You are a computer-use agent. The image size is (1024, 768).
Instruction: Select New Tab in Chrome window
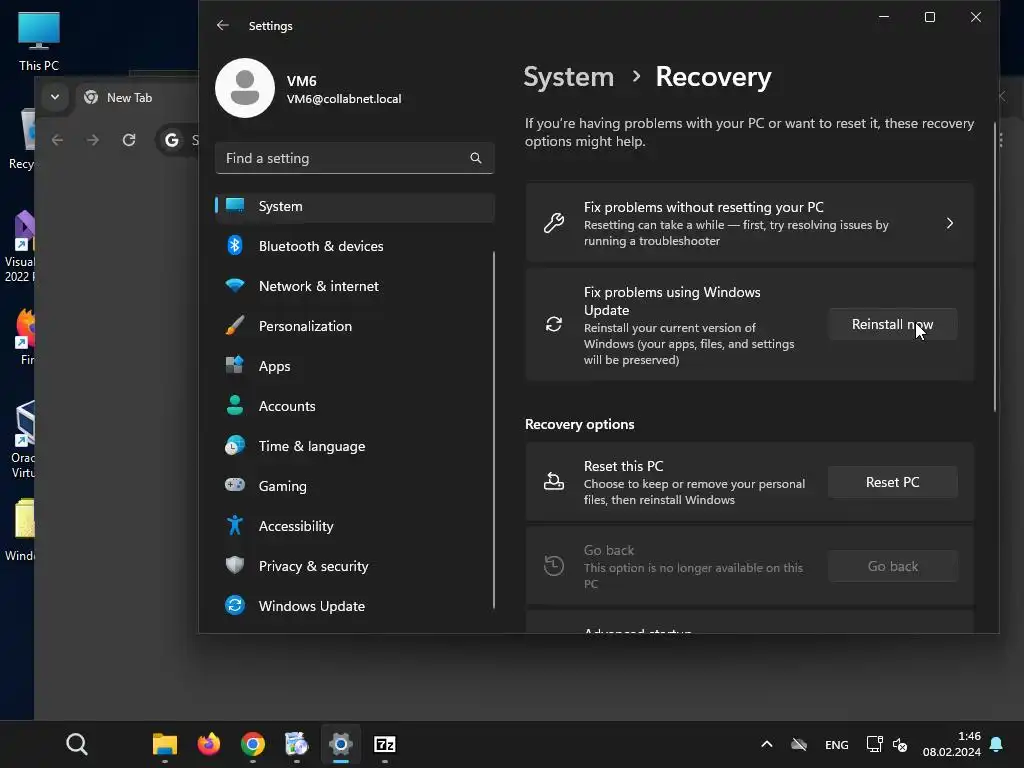129,97
